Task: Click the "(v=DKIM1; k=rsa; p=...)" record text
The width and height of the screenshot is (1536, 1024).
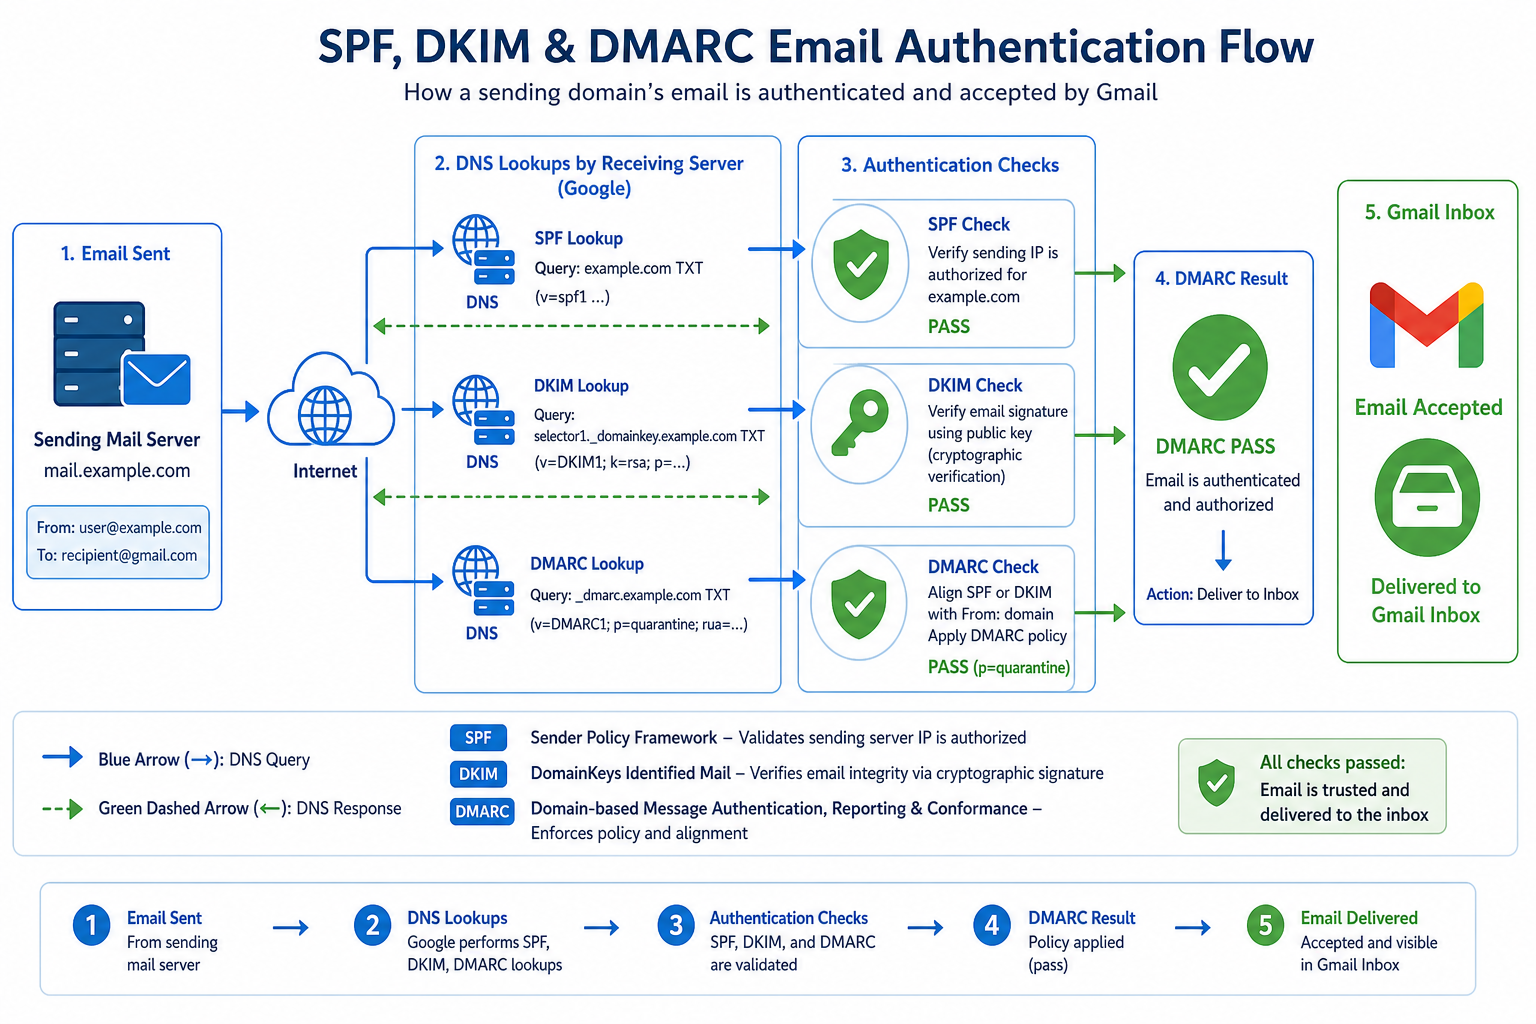Action: [612, 462]
